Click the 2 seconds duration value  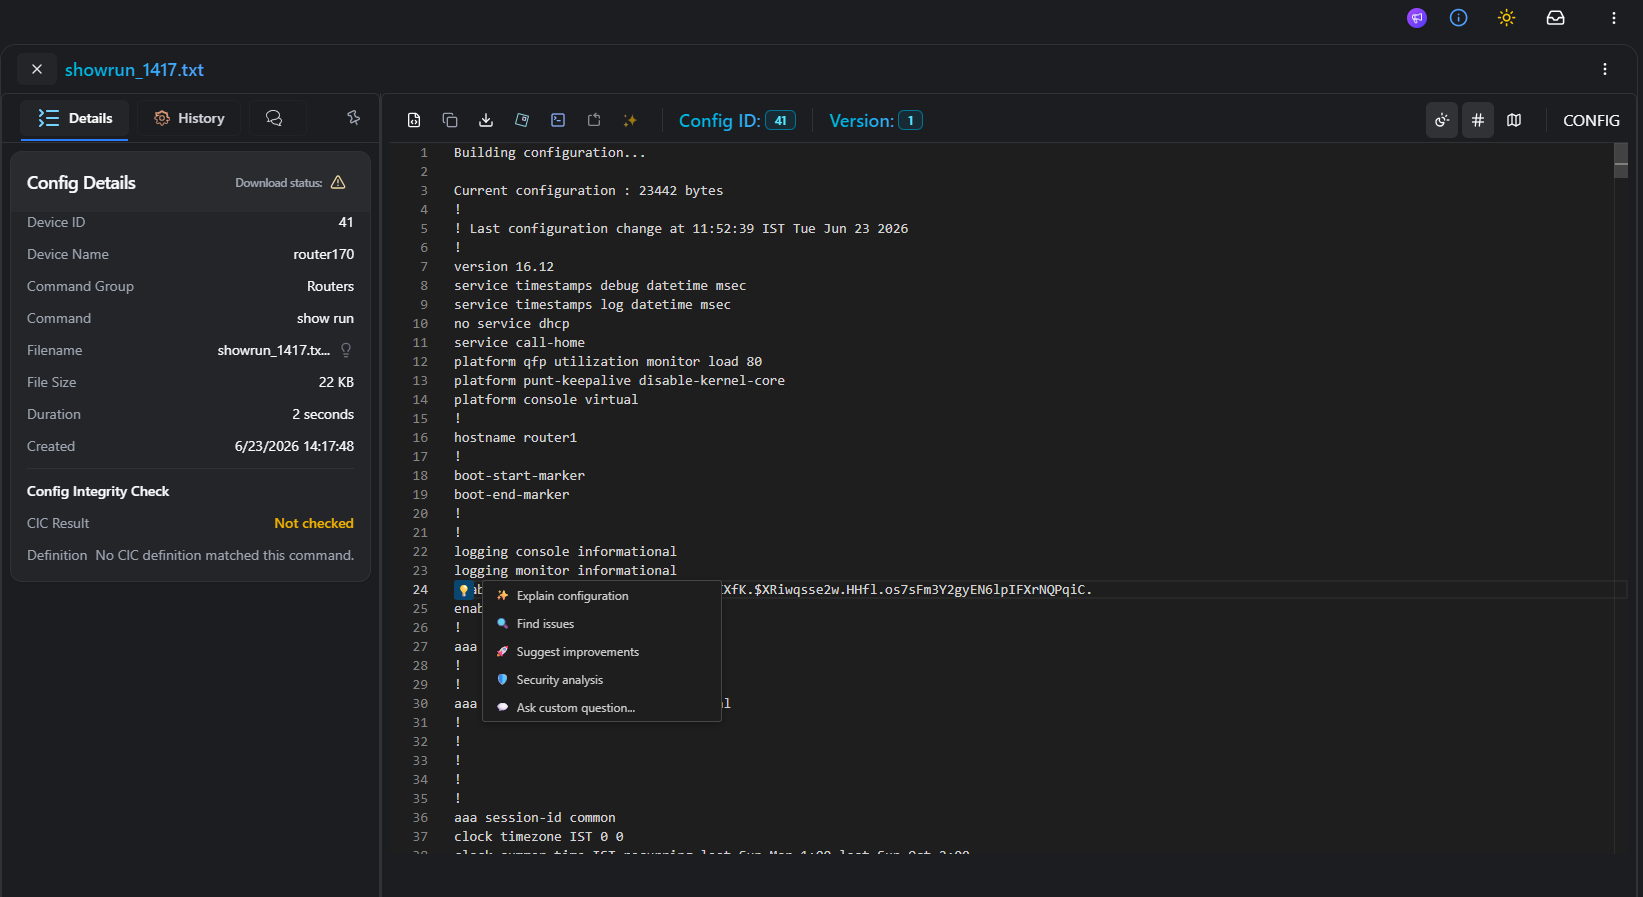pyautogui.click(x=323, y=414)
